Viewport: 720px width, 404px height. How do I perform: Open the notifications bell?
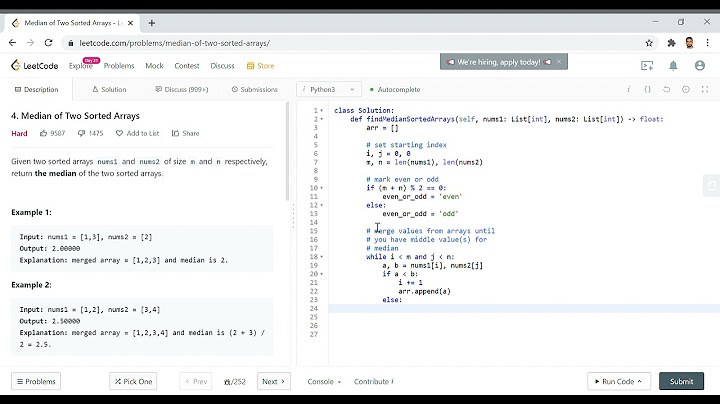[673, 66]
